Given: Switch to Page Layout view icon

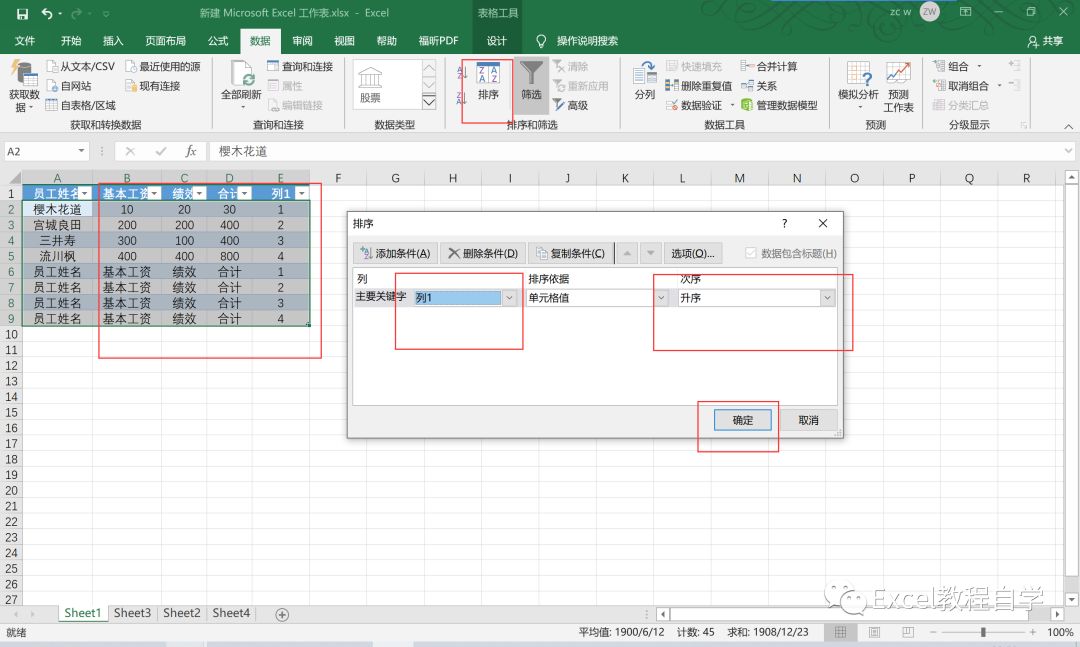Looking at the screenshot, I should [874, 632].
